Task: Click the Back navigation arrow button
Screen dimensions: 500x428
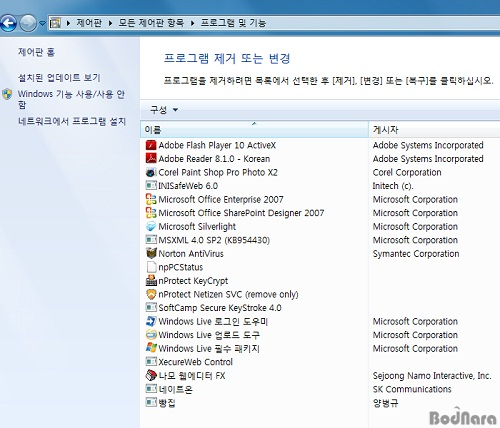Action: (8, 23)
